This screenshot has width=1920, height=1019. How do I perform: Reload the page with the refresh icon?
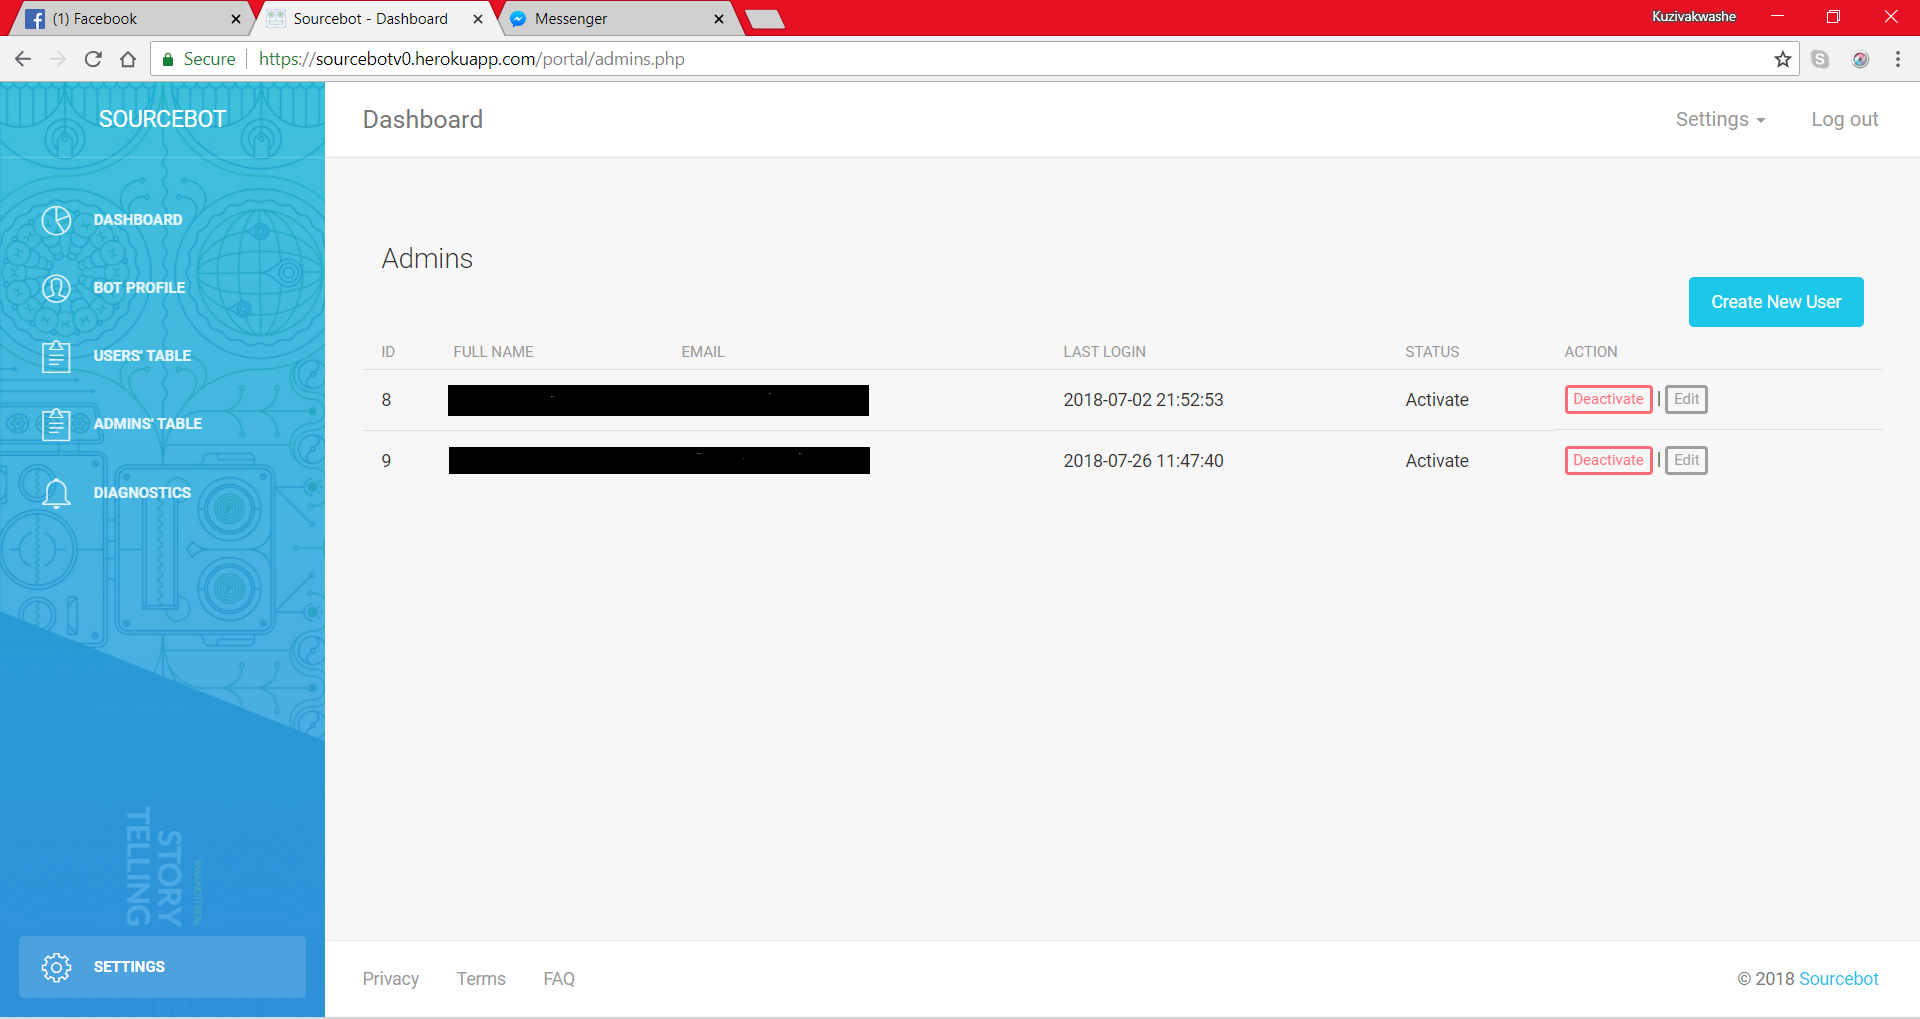pos(93,59)
